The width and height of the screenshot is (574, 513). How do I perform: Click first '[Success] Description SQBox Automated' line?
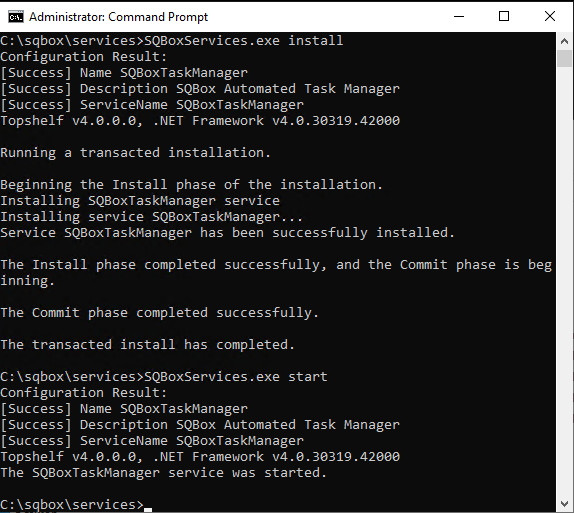(200, 89)
